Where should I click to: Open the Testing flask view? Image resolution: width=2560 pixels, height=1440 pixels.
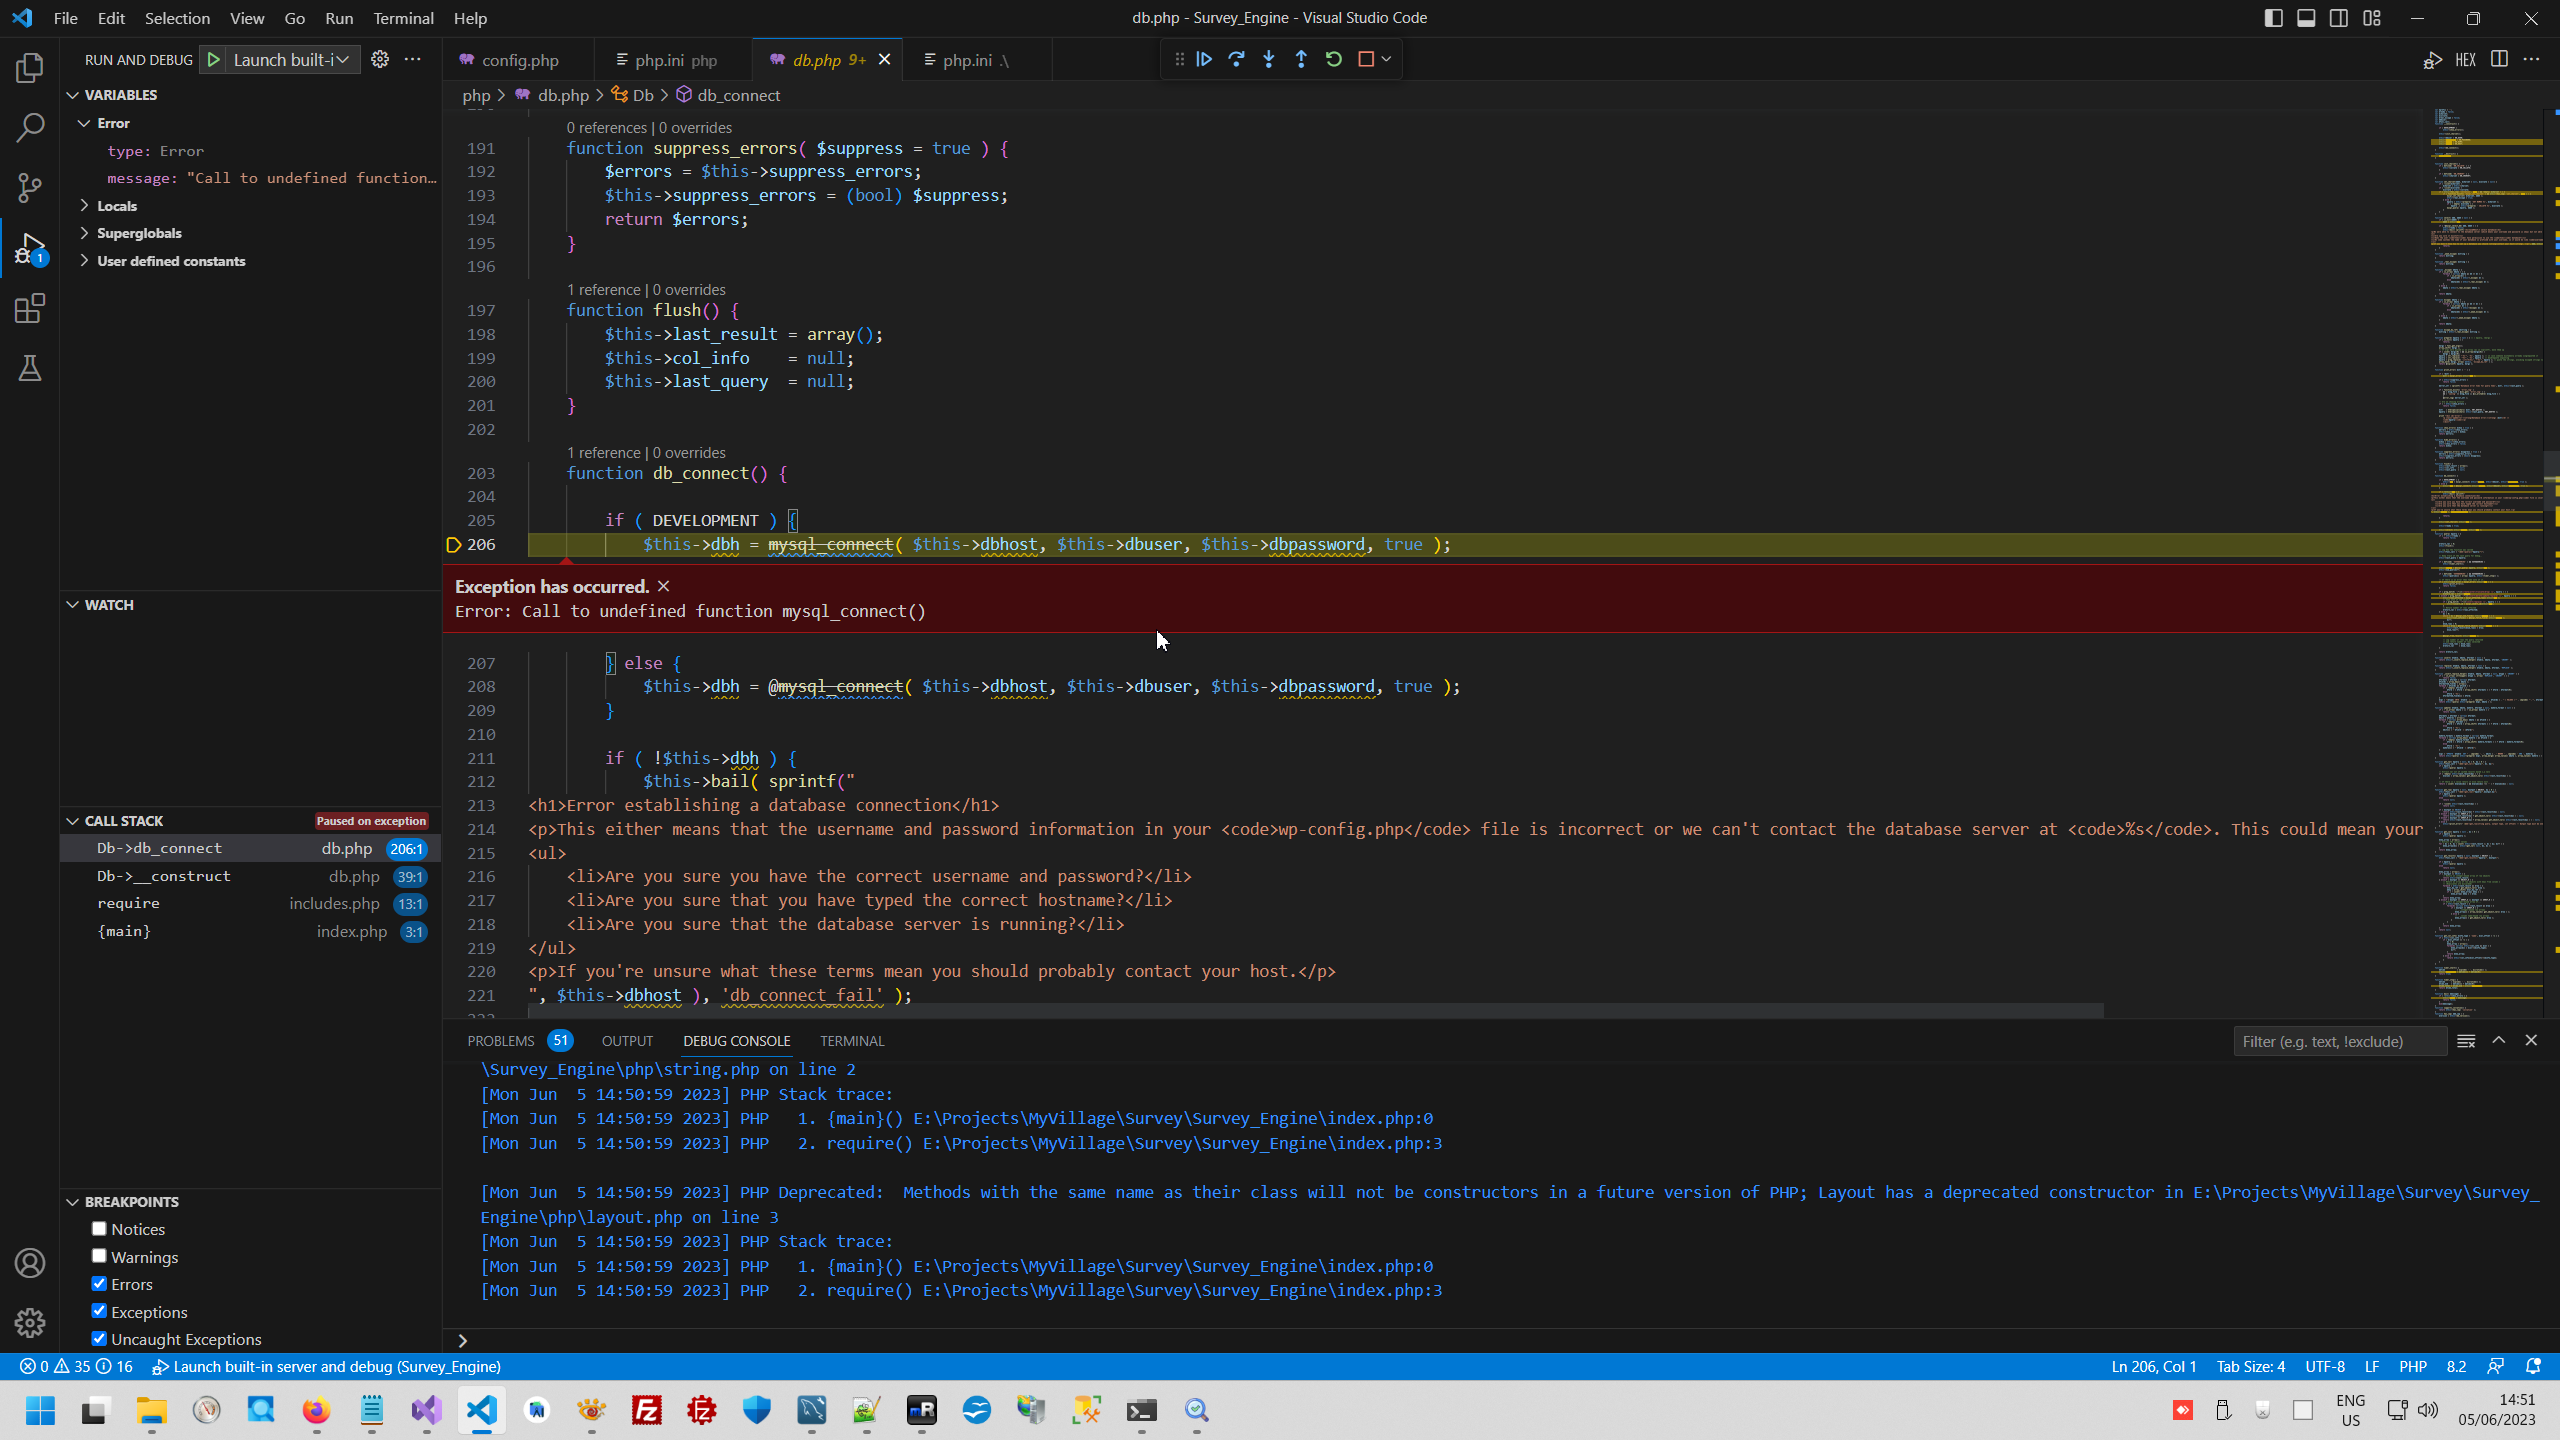click(30, 369)
